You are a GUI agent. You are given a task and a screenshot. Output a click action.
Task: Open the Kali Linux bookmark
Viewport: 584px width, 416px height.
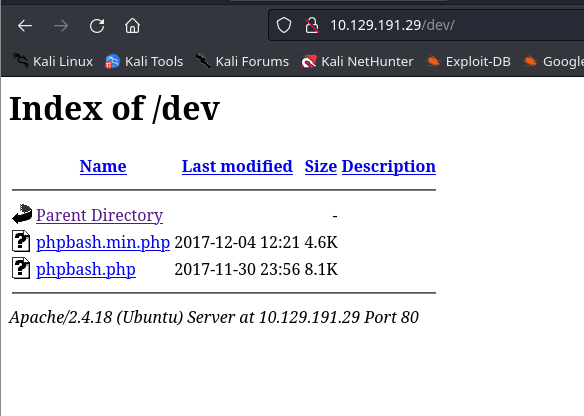[53, 61]
